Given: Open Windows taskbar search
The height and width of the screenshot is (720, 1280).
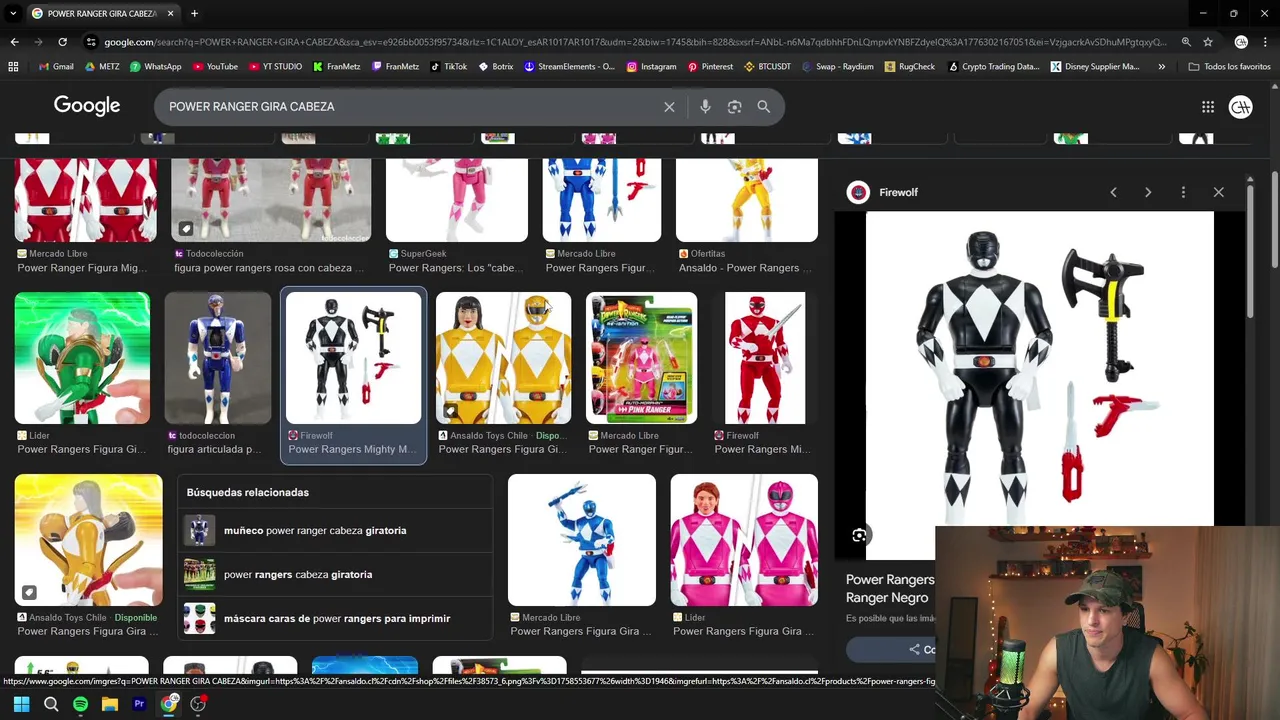Looking at the screenshot, I should point(51,704).
